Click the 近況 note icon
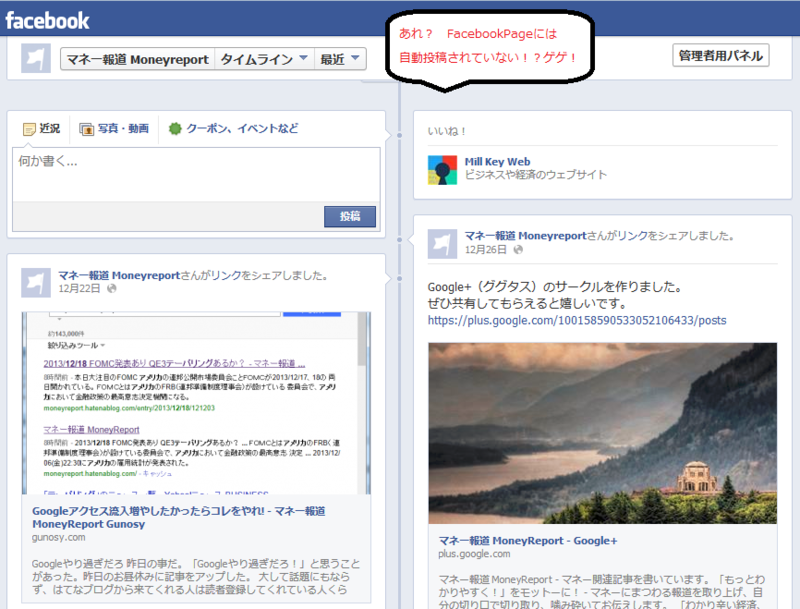Screen dimensions: 800x609 coord(29,129)
